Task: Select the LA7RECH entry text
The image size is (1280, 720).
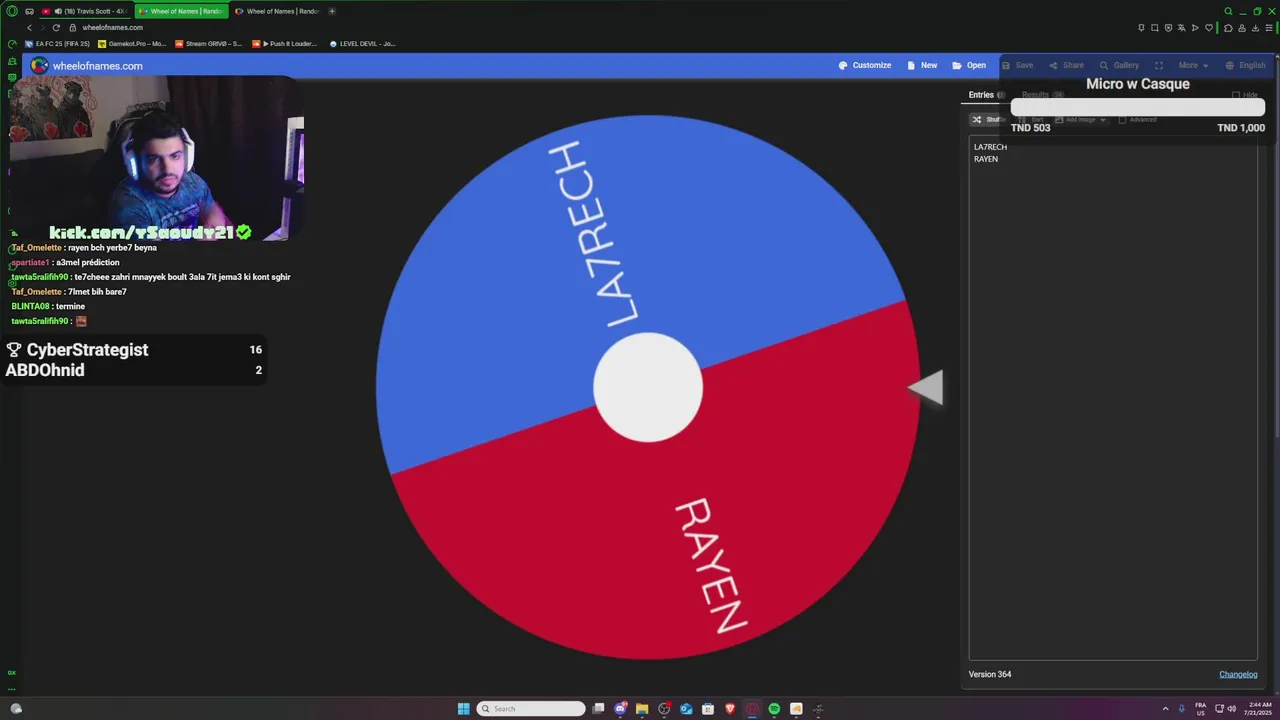Action: [990, 147]
